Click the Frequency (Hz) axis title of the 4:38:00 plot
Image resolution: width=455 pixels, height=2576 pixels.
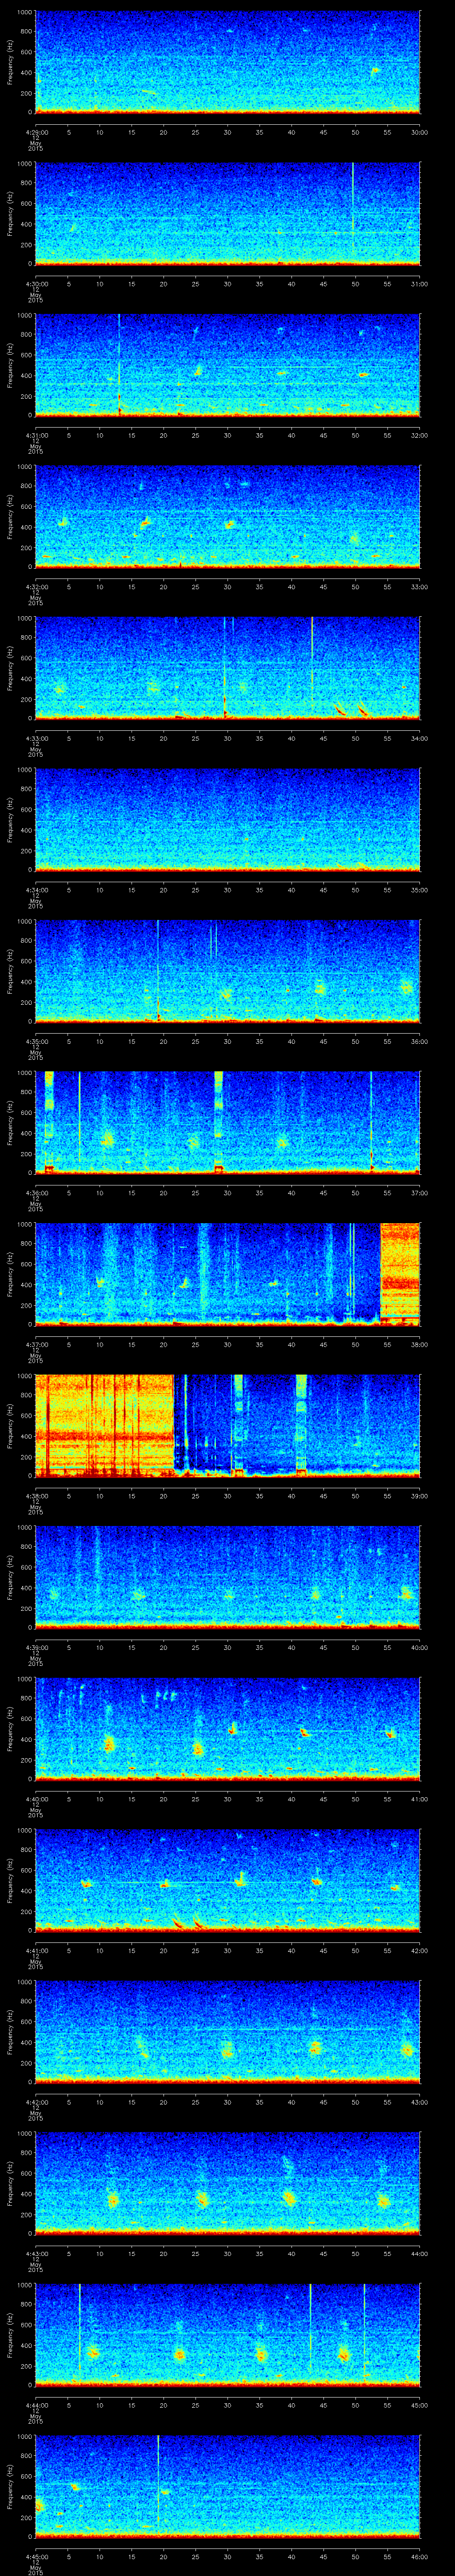pos(10,1426)
